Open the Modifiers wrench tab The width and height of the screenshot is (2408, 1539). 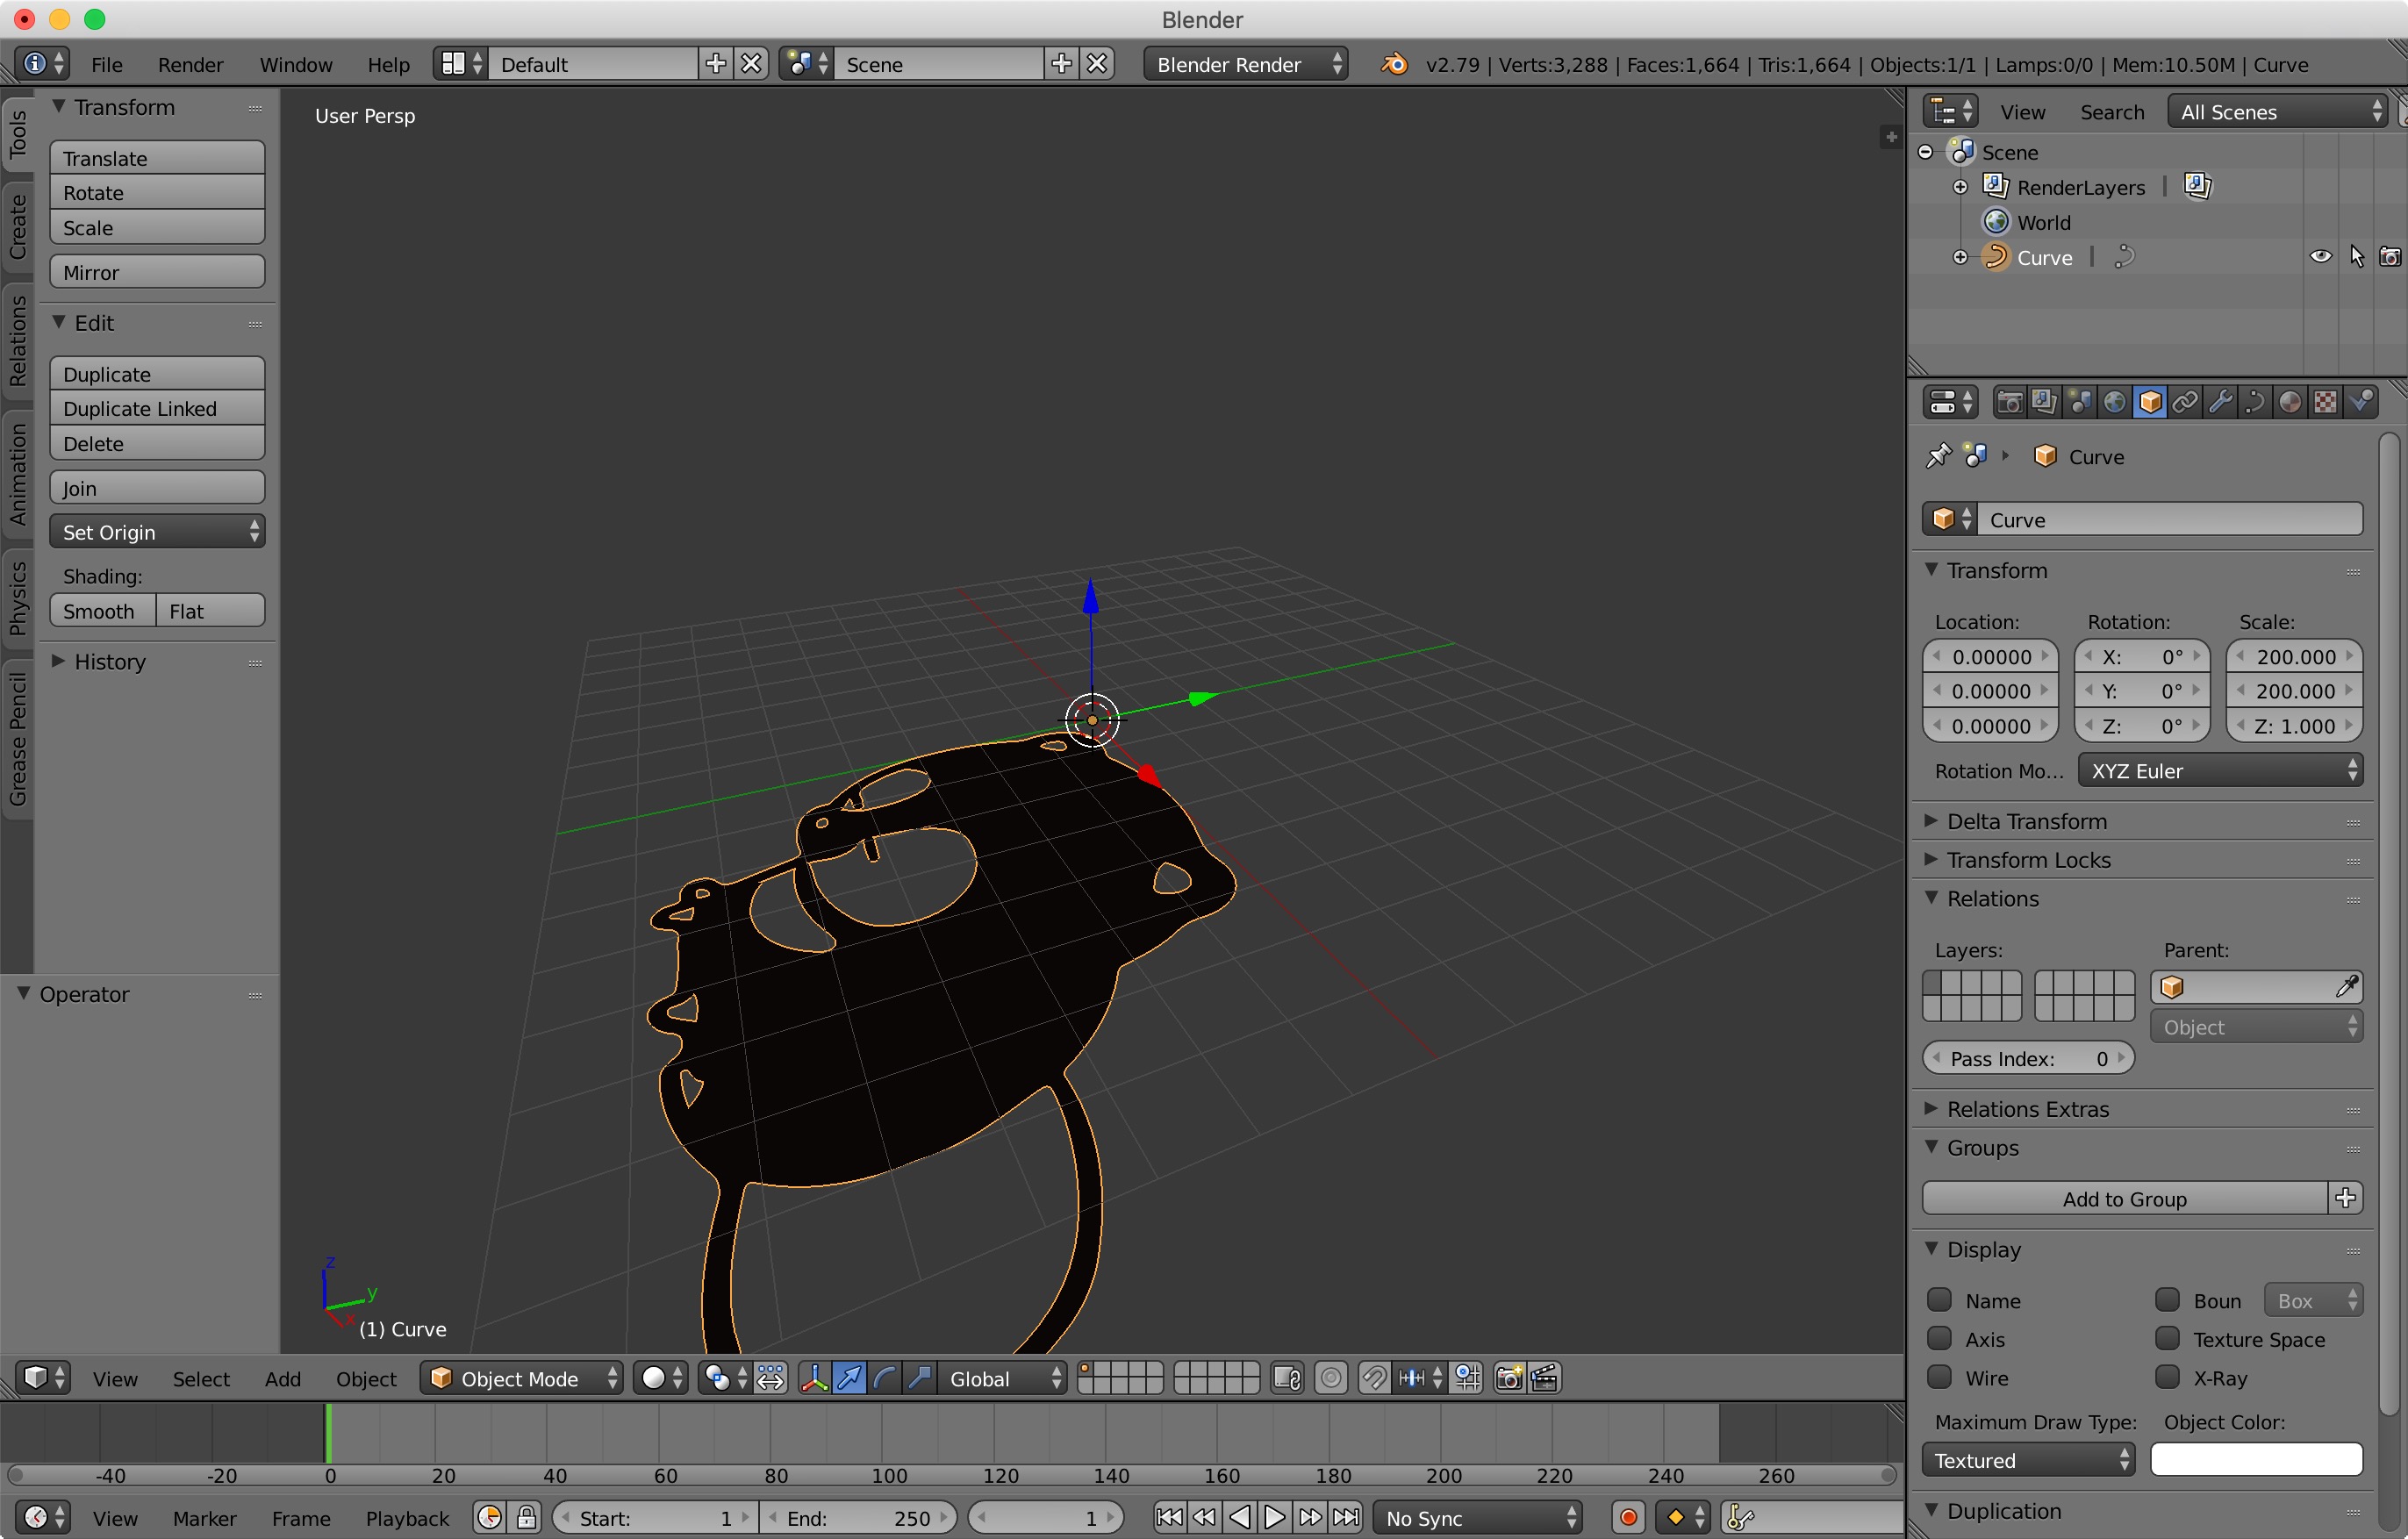pyautogui.click(x=2220, y=402)
